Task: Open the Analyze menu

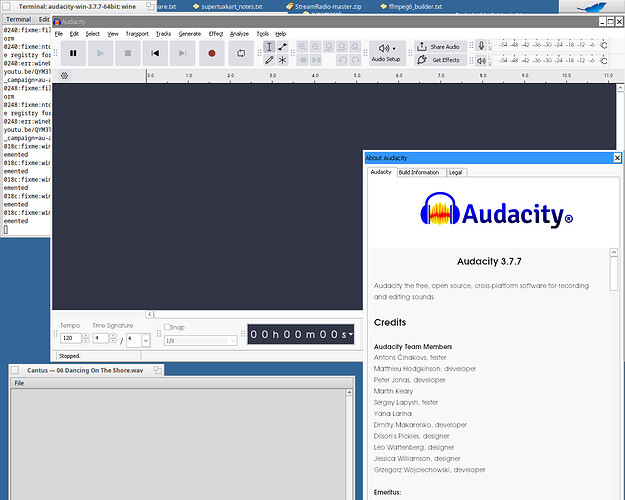Action: pos(239,34)
